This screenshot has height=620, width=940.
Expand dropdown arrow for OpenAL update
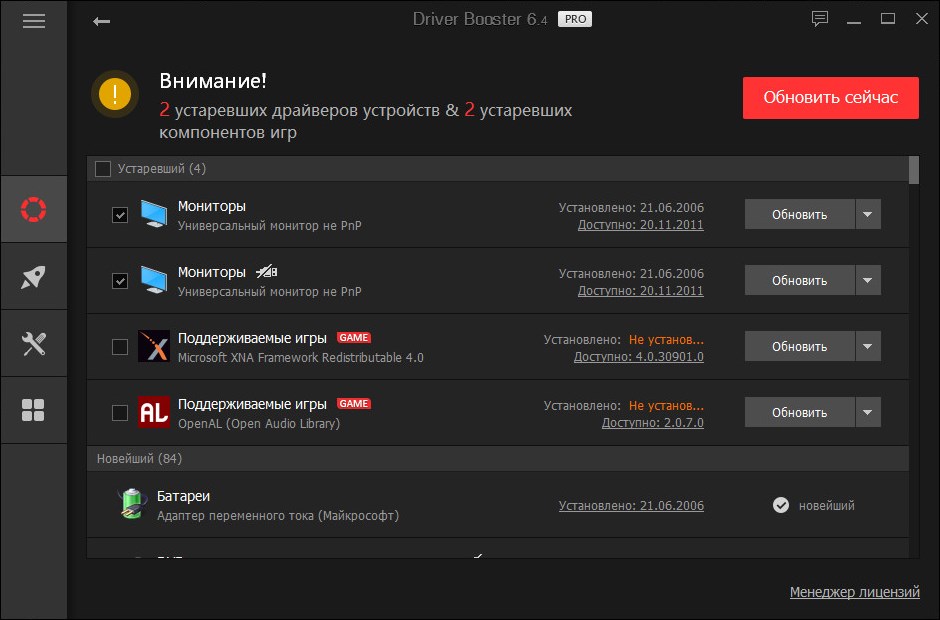click(x=868, y=412)
